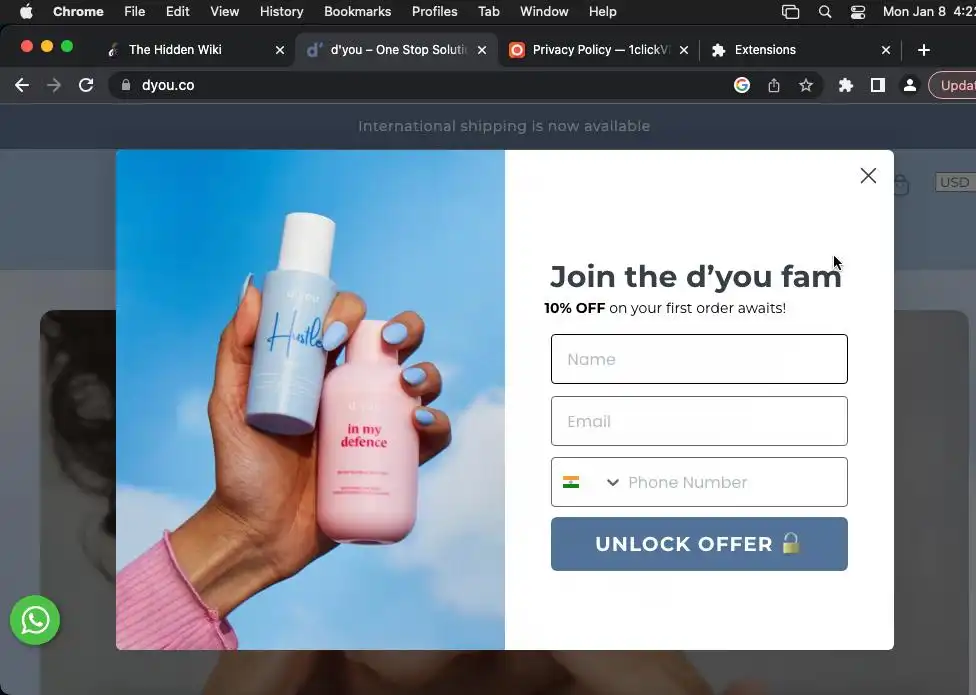Image resolution: width=976 pixels, height=695 pixels.
Task: Switch to Privacy Policy tab
Action: click(x=599, y=50)
